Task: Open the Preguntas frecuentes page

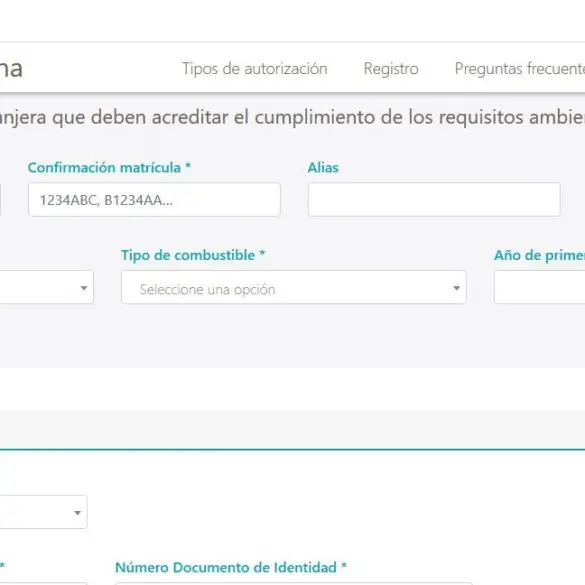Action: tap(520, 69)
